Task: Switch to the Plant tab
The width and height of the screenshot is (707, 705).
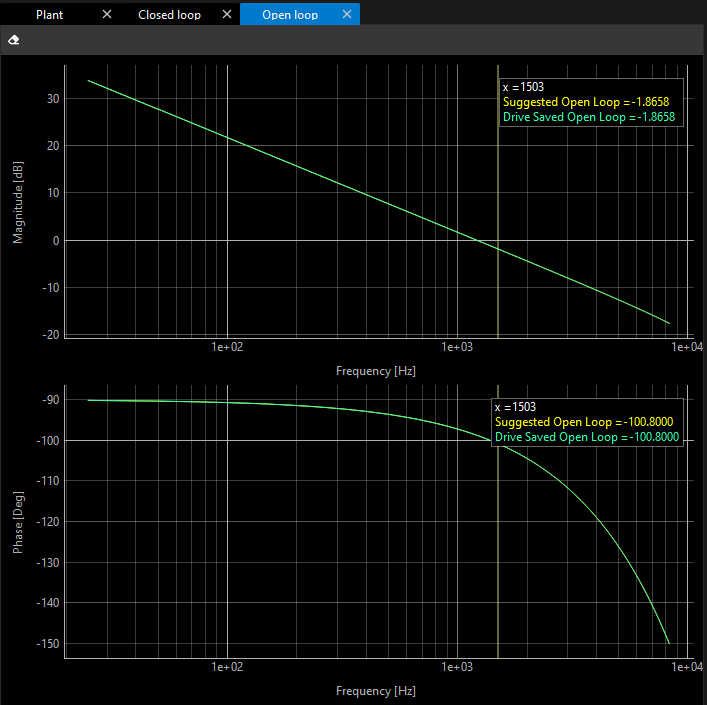Action: (x=50, y=15)
